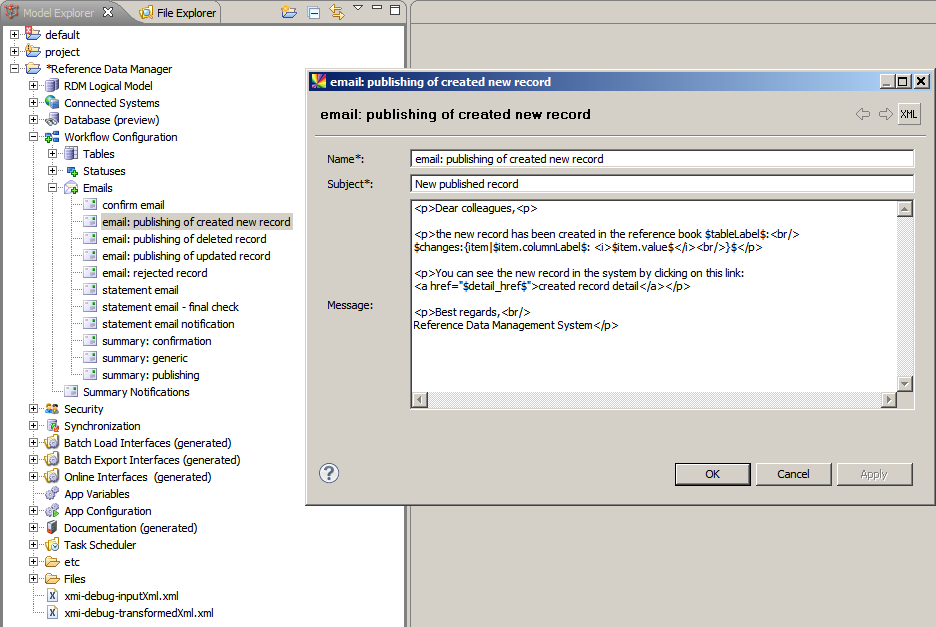936x627 pixels.
Task: Click the App Variables node icon
Action: [x=52, y=494]
